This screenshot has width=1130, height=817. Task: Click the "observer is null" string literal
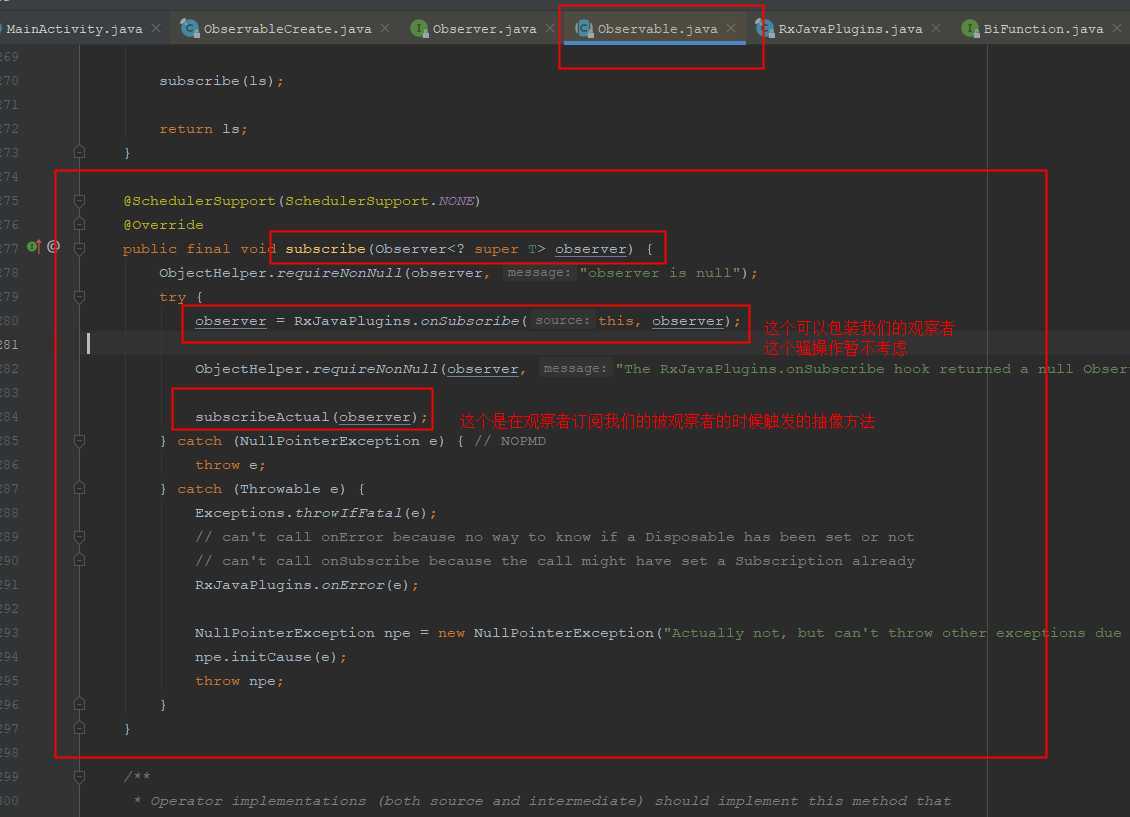coord(660,273)
